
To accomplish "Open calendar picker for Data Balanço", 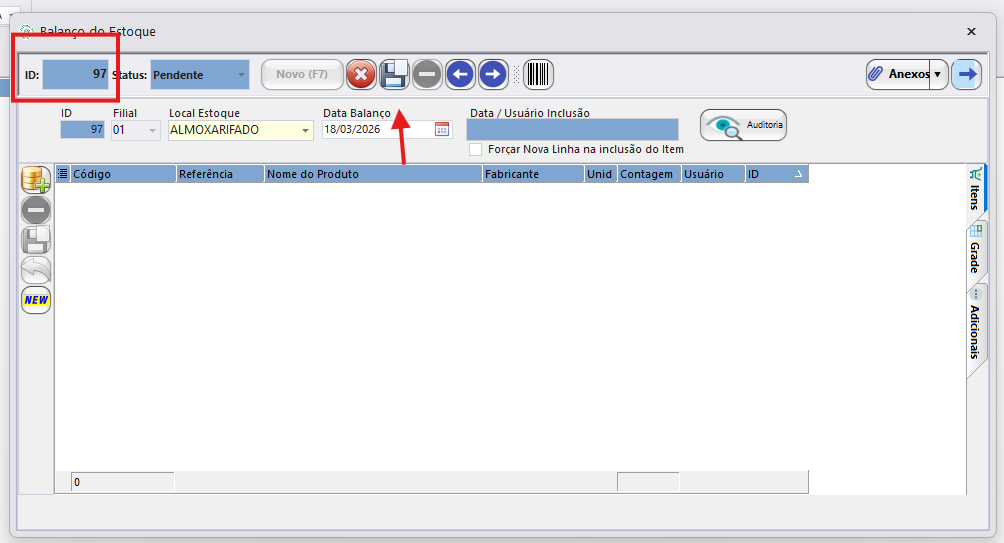I will 443,129.
